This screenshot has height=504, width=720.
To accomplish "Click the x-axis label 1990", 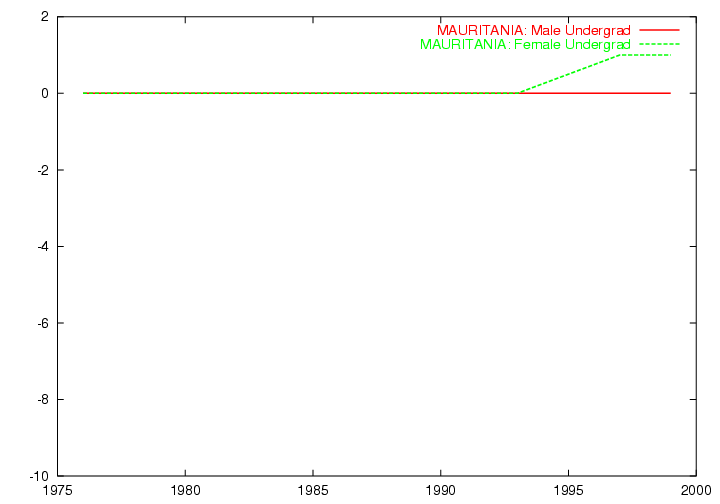I will [x=440, y=491].
